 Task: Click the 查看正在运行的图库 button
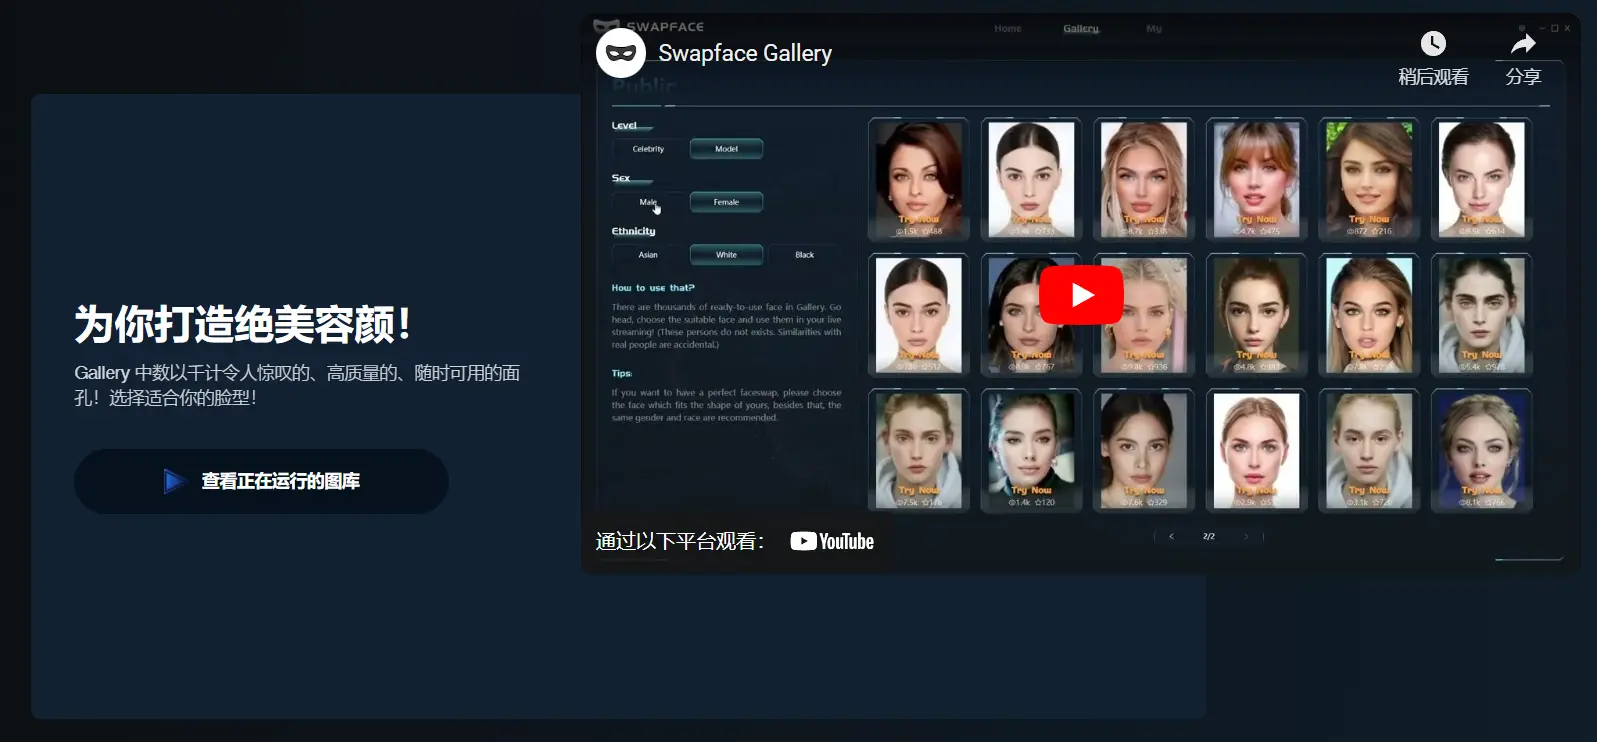(261, 481)
